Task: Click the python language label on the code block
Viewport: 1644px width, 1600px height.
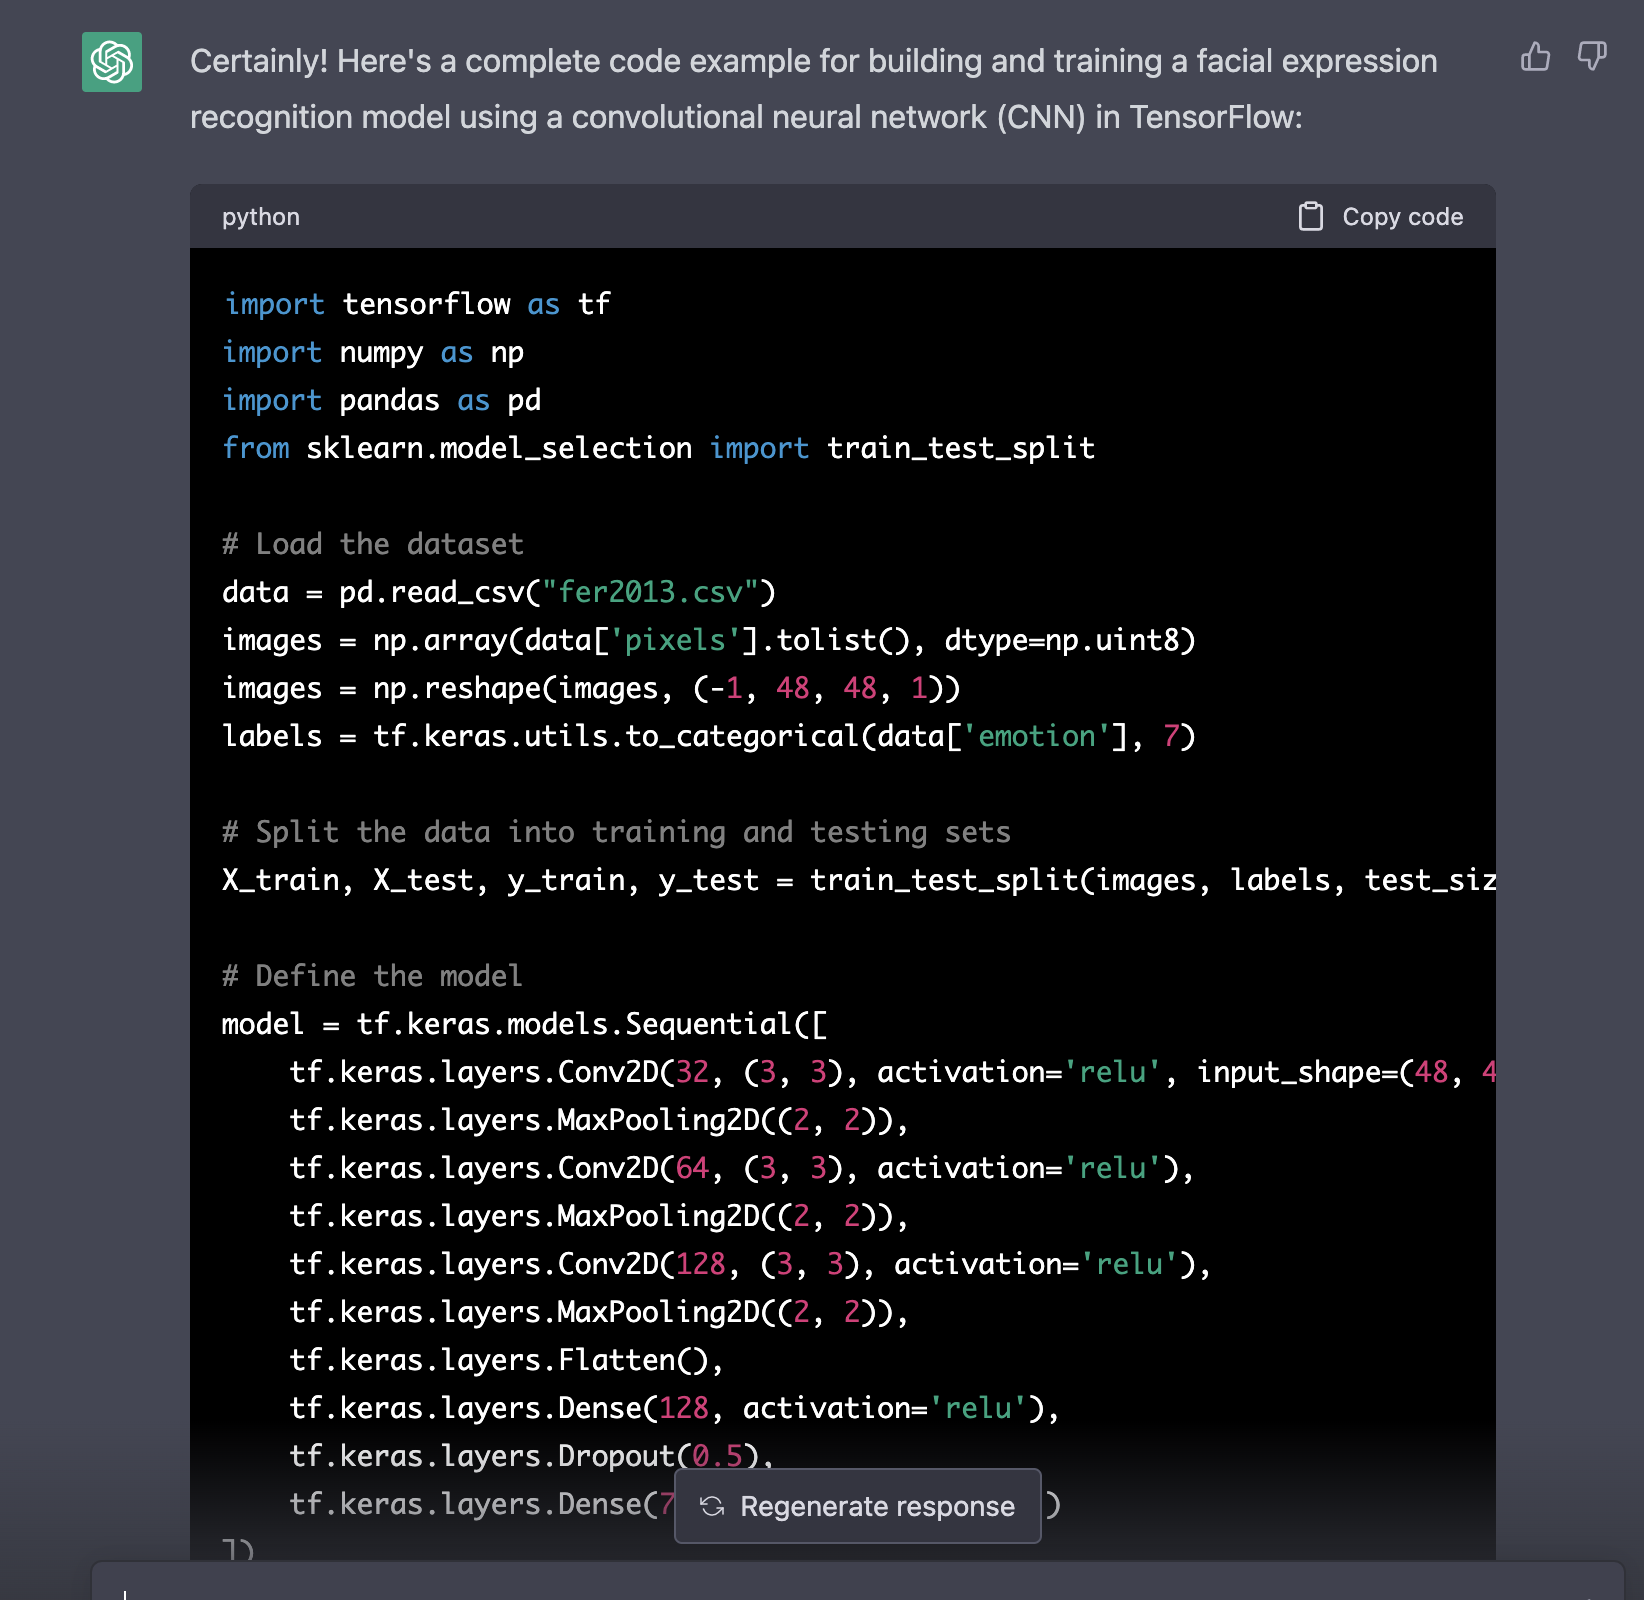Action: click(261, 216)
